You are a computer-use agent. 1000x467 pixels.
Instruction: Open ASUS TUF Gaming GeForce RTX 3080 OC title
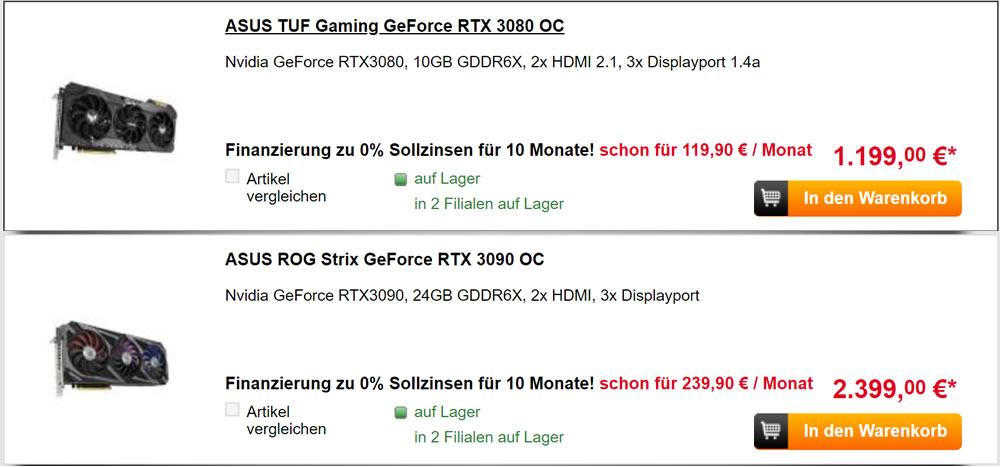395,26
